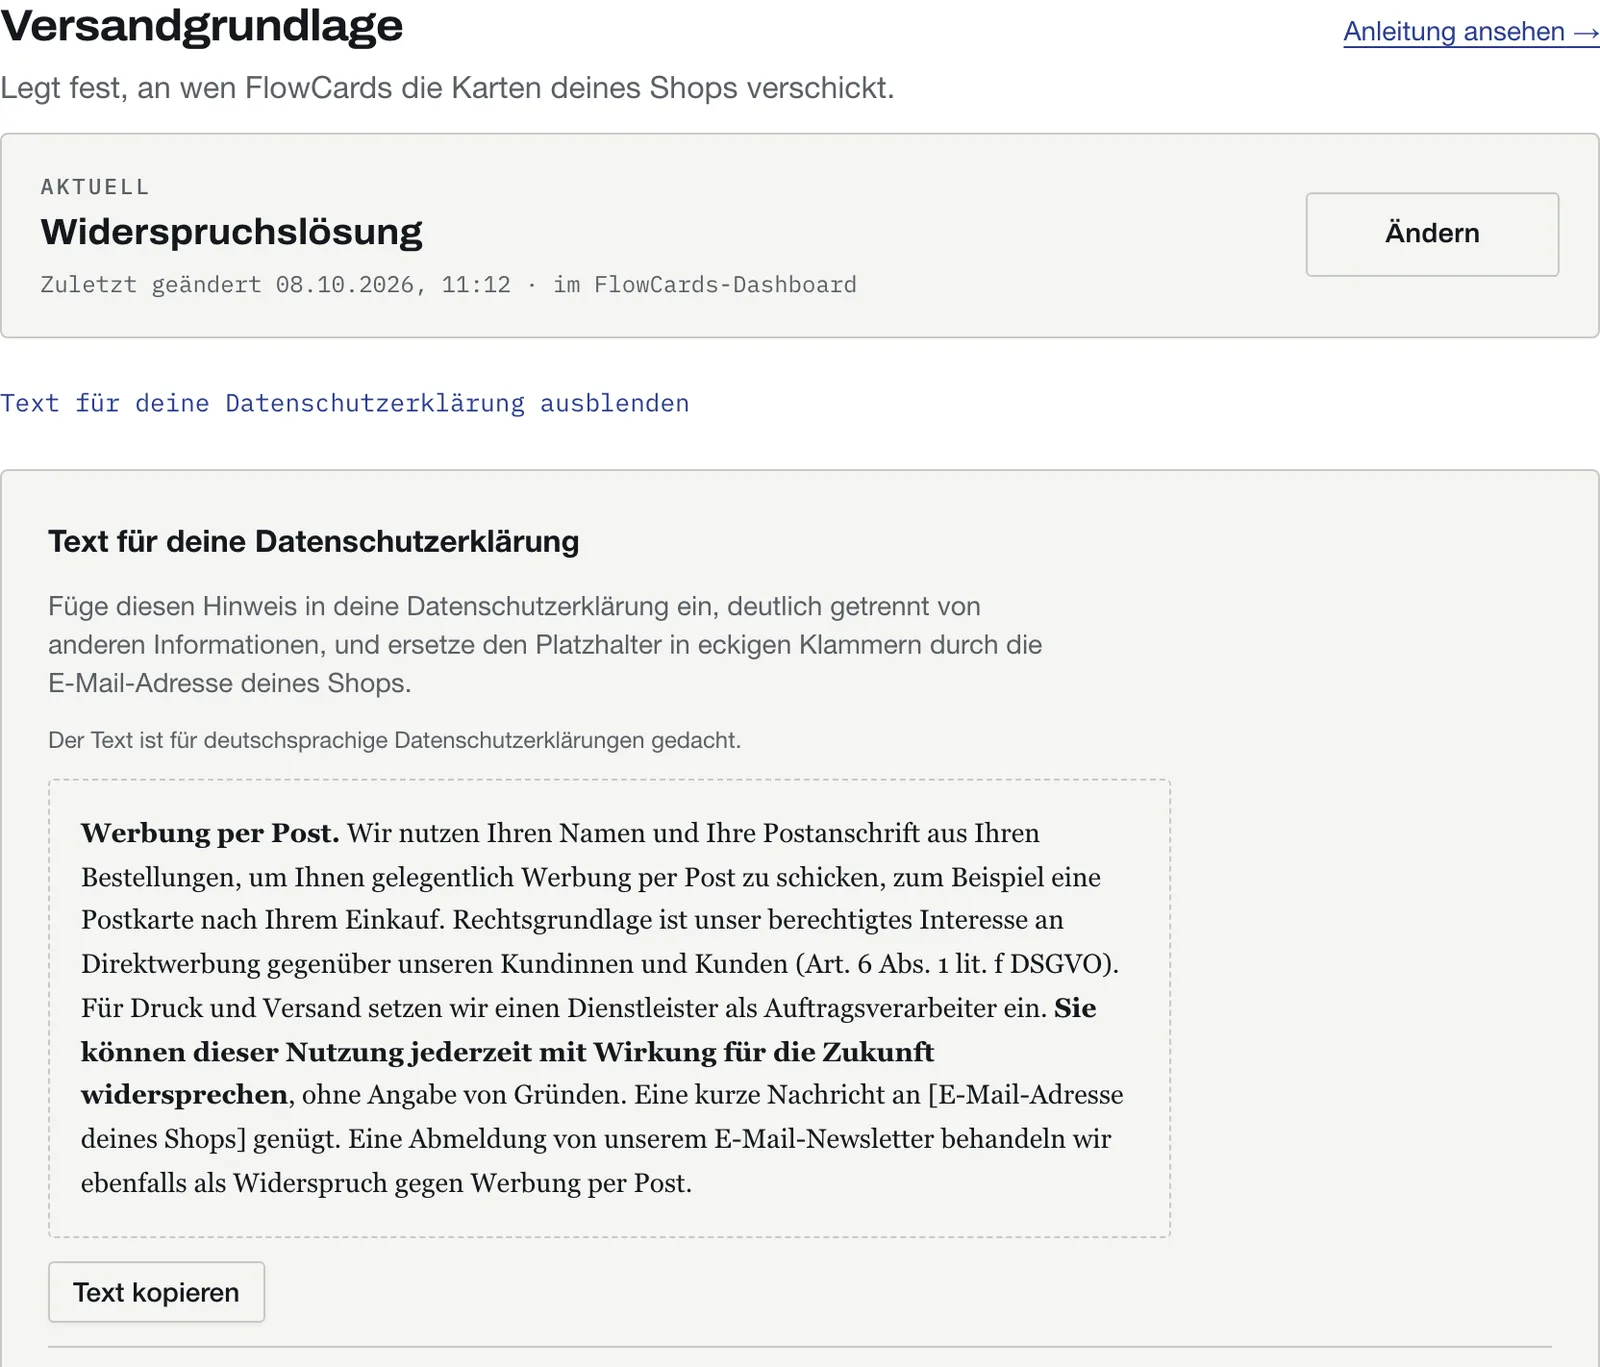Click the 'AKTUELL' label
Screen dimensions: 1600x1367
tap(95, 187)
